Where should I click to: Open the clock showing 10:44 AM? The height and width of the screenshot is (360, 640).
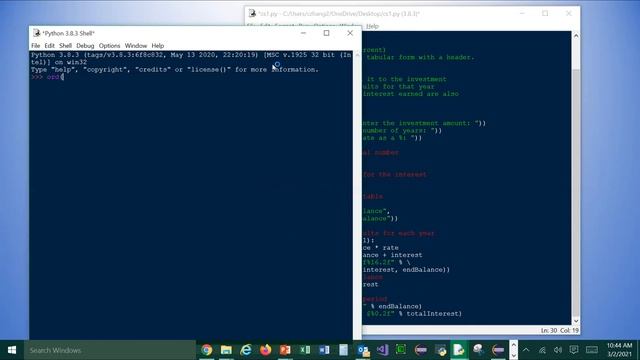pos(619,350)
